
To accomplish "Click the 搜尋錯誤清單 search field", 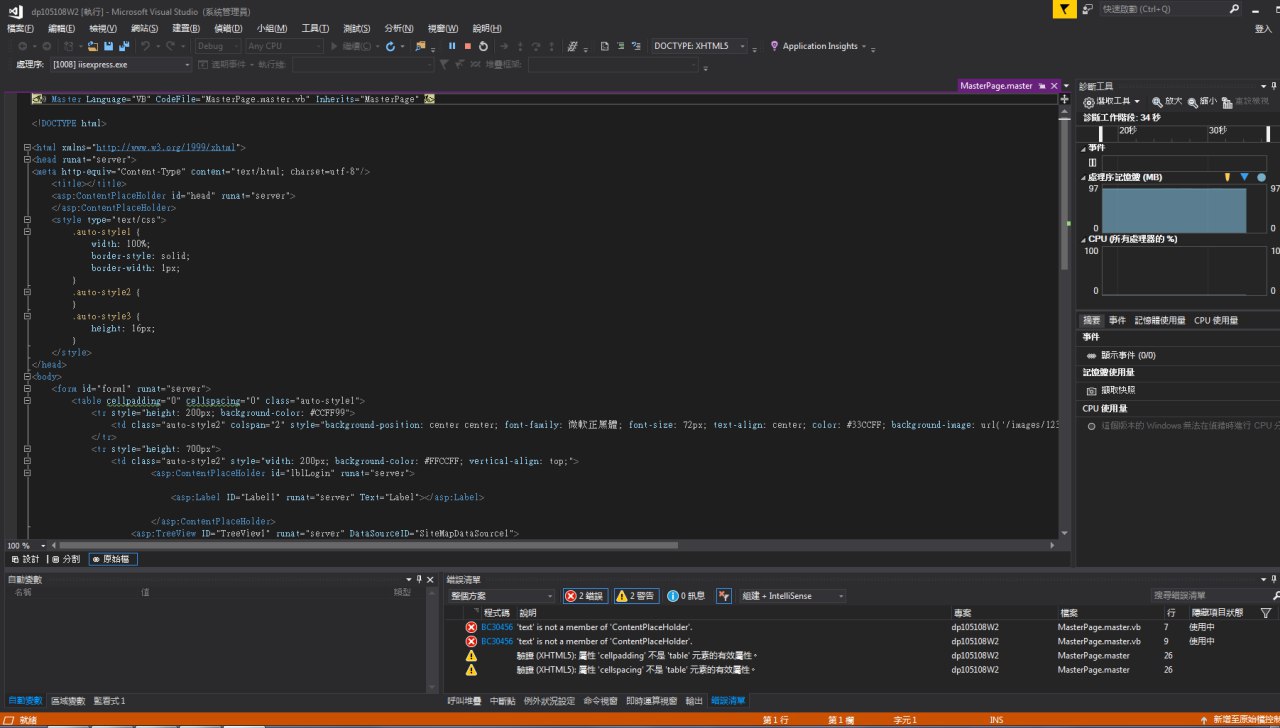I will tap(1210, 596).
